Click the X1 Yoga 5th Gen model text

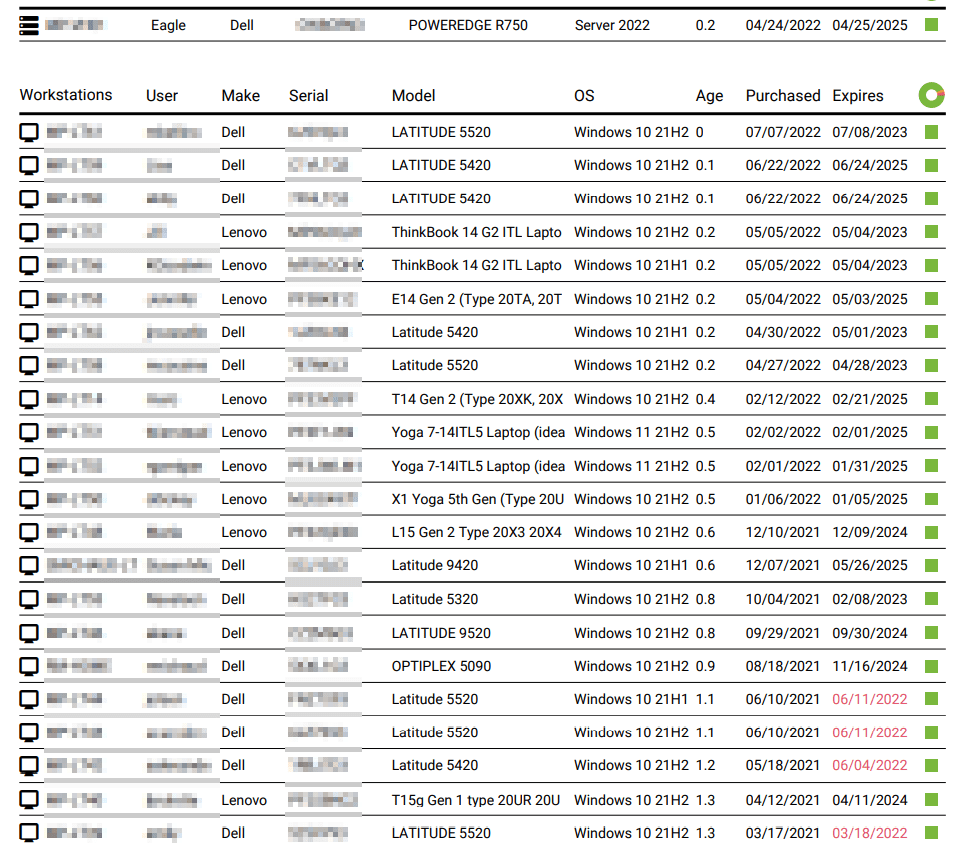point(478,499)
